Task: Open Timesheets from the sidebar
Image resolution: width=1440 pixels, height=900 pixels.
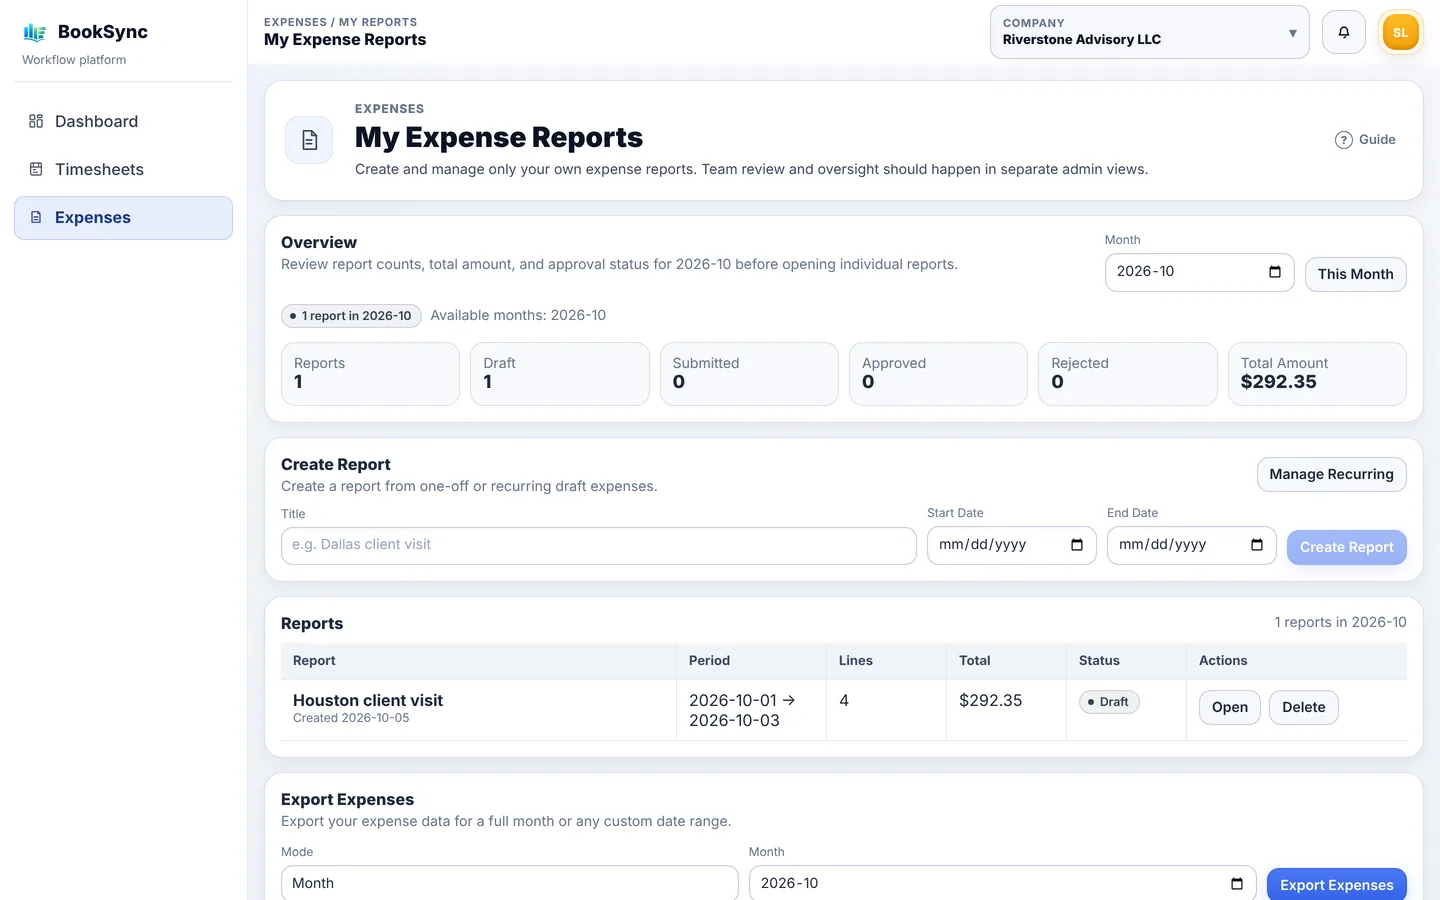Action: [x=123, y=169]
